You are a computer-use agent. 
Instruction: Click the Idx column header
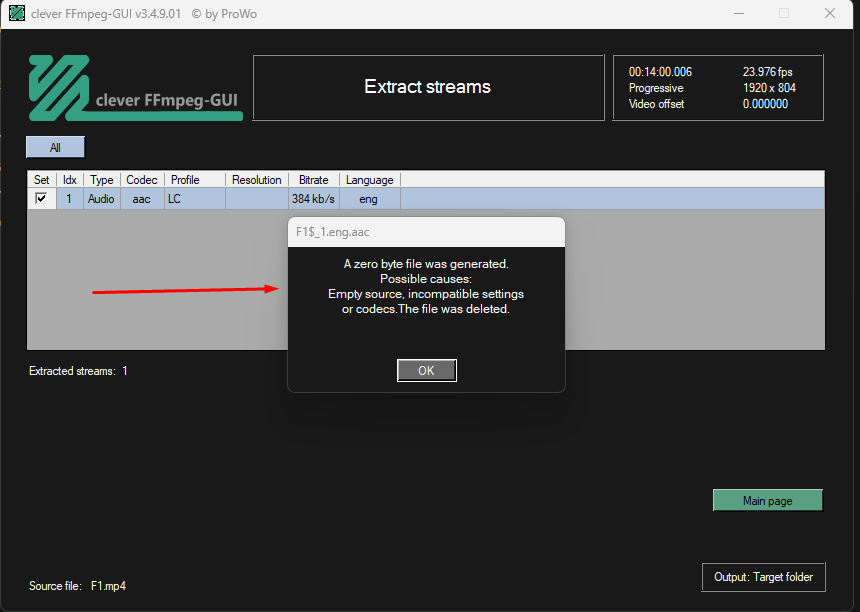70,180
